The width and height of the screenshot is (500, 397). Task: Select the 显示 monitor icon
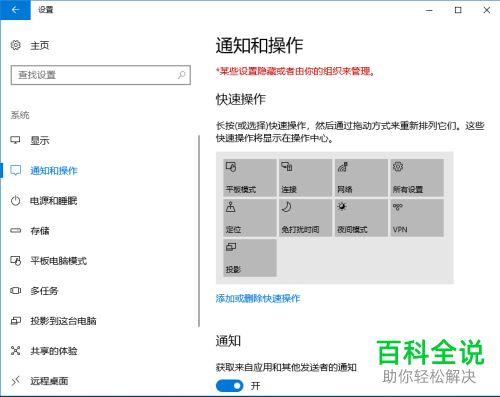pyautogui.click(x=15, y=140)
